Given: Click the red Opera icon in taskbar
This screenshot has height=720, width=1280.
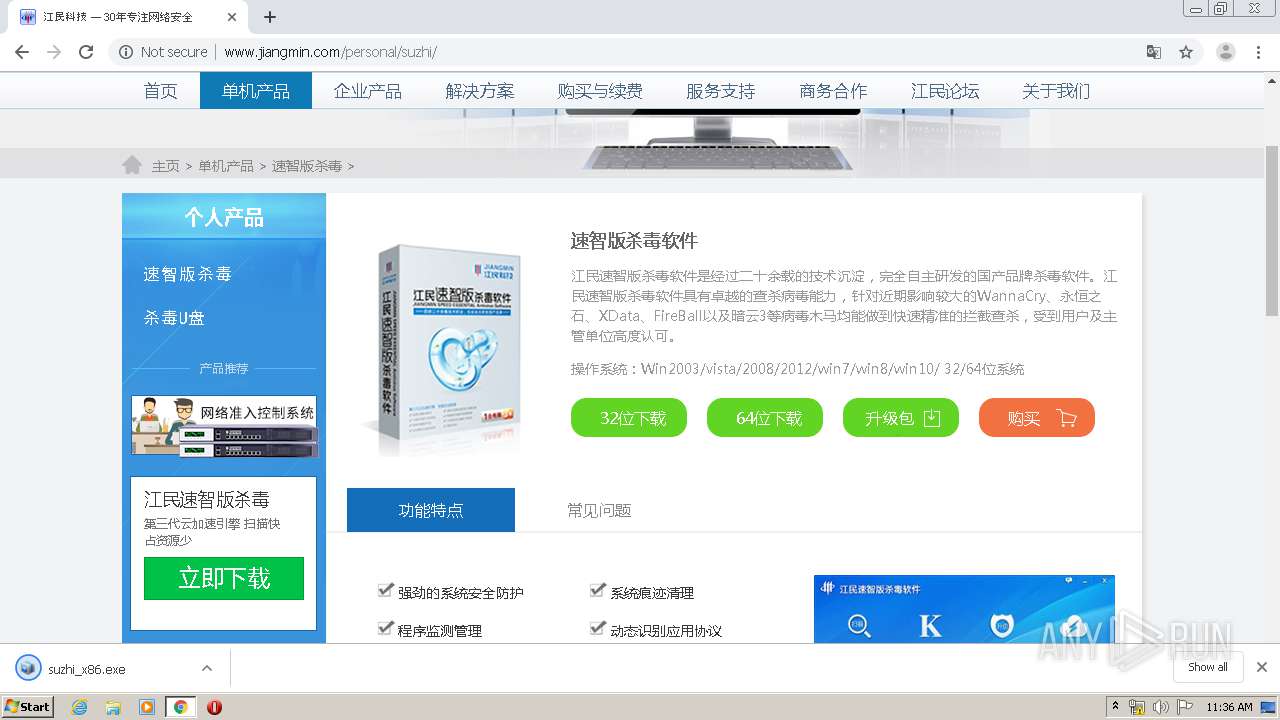Looking at the screenshot, I should (x=214, y=707).
